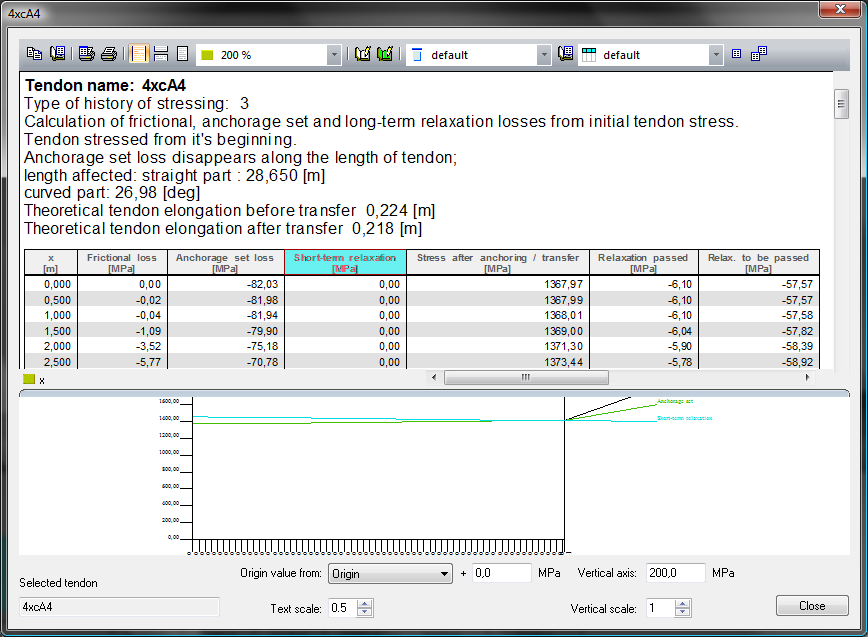The height and width of the screenshot is (637, 868).
Task: Increase Vertical scale with up arrow
Action: [683, 604]
